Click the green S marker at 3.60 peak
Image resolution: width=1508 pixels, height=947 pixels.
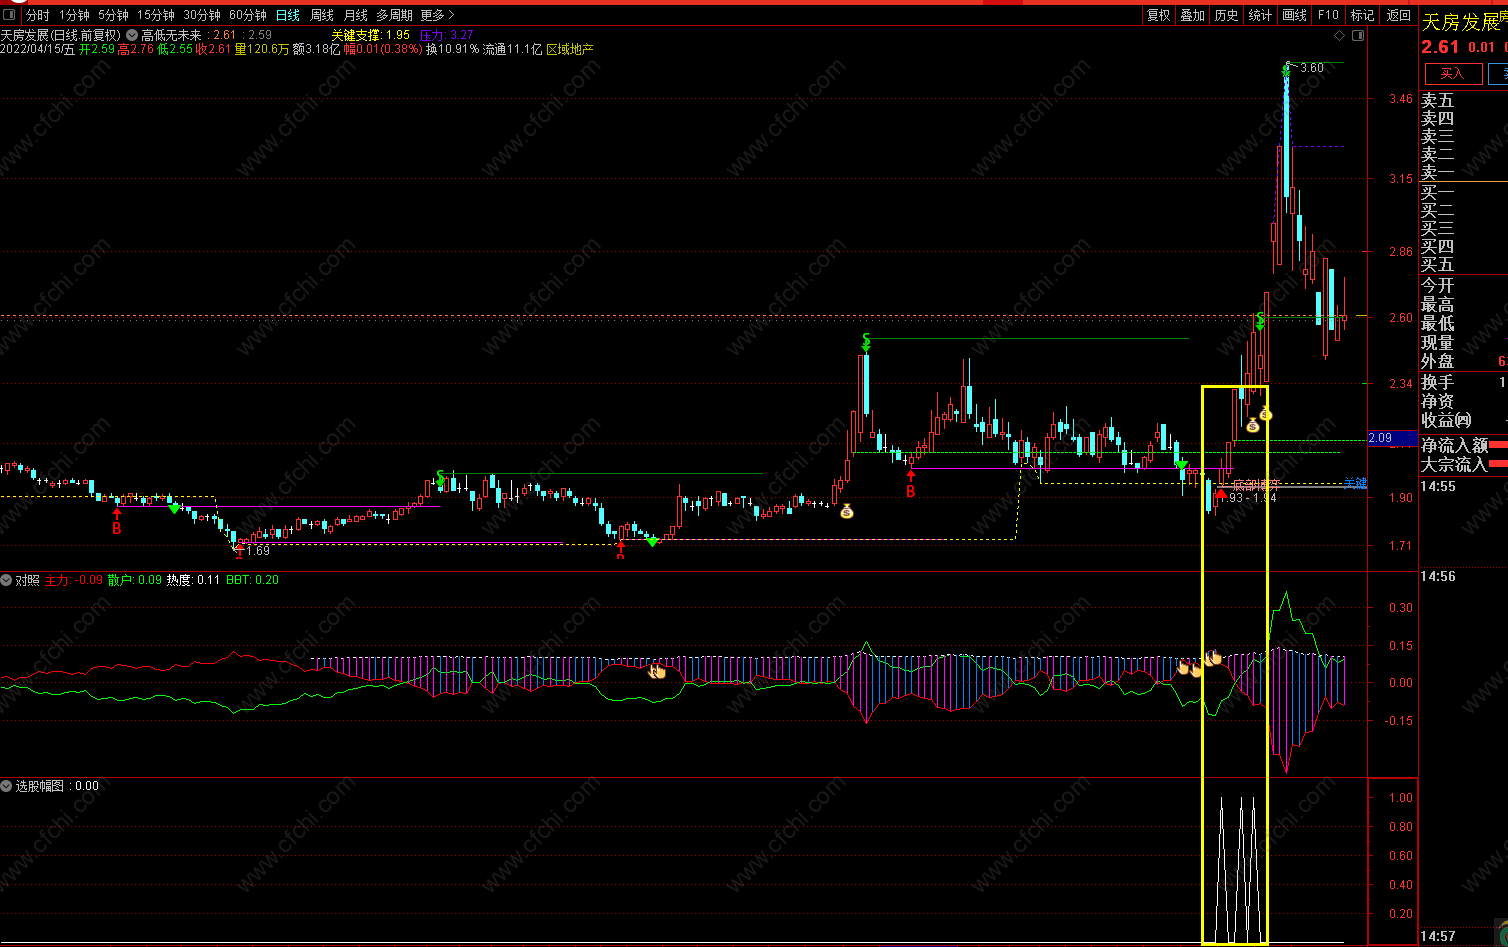tap(1286, 70)
